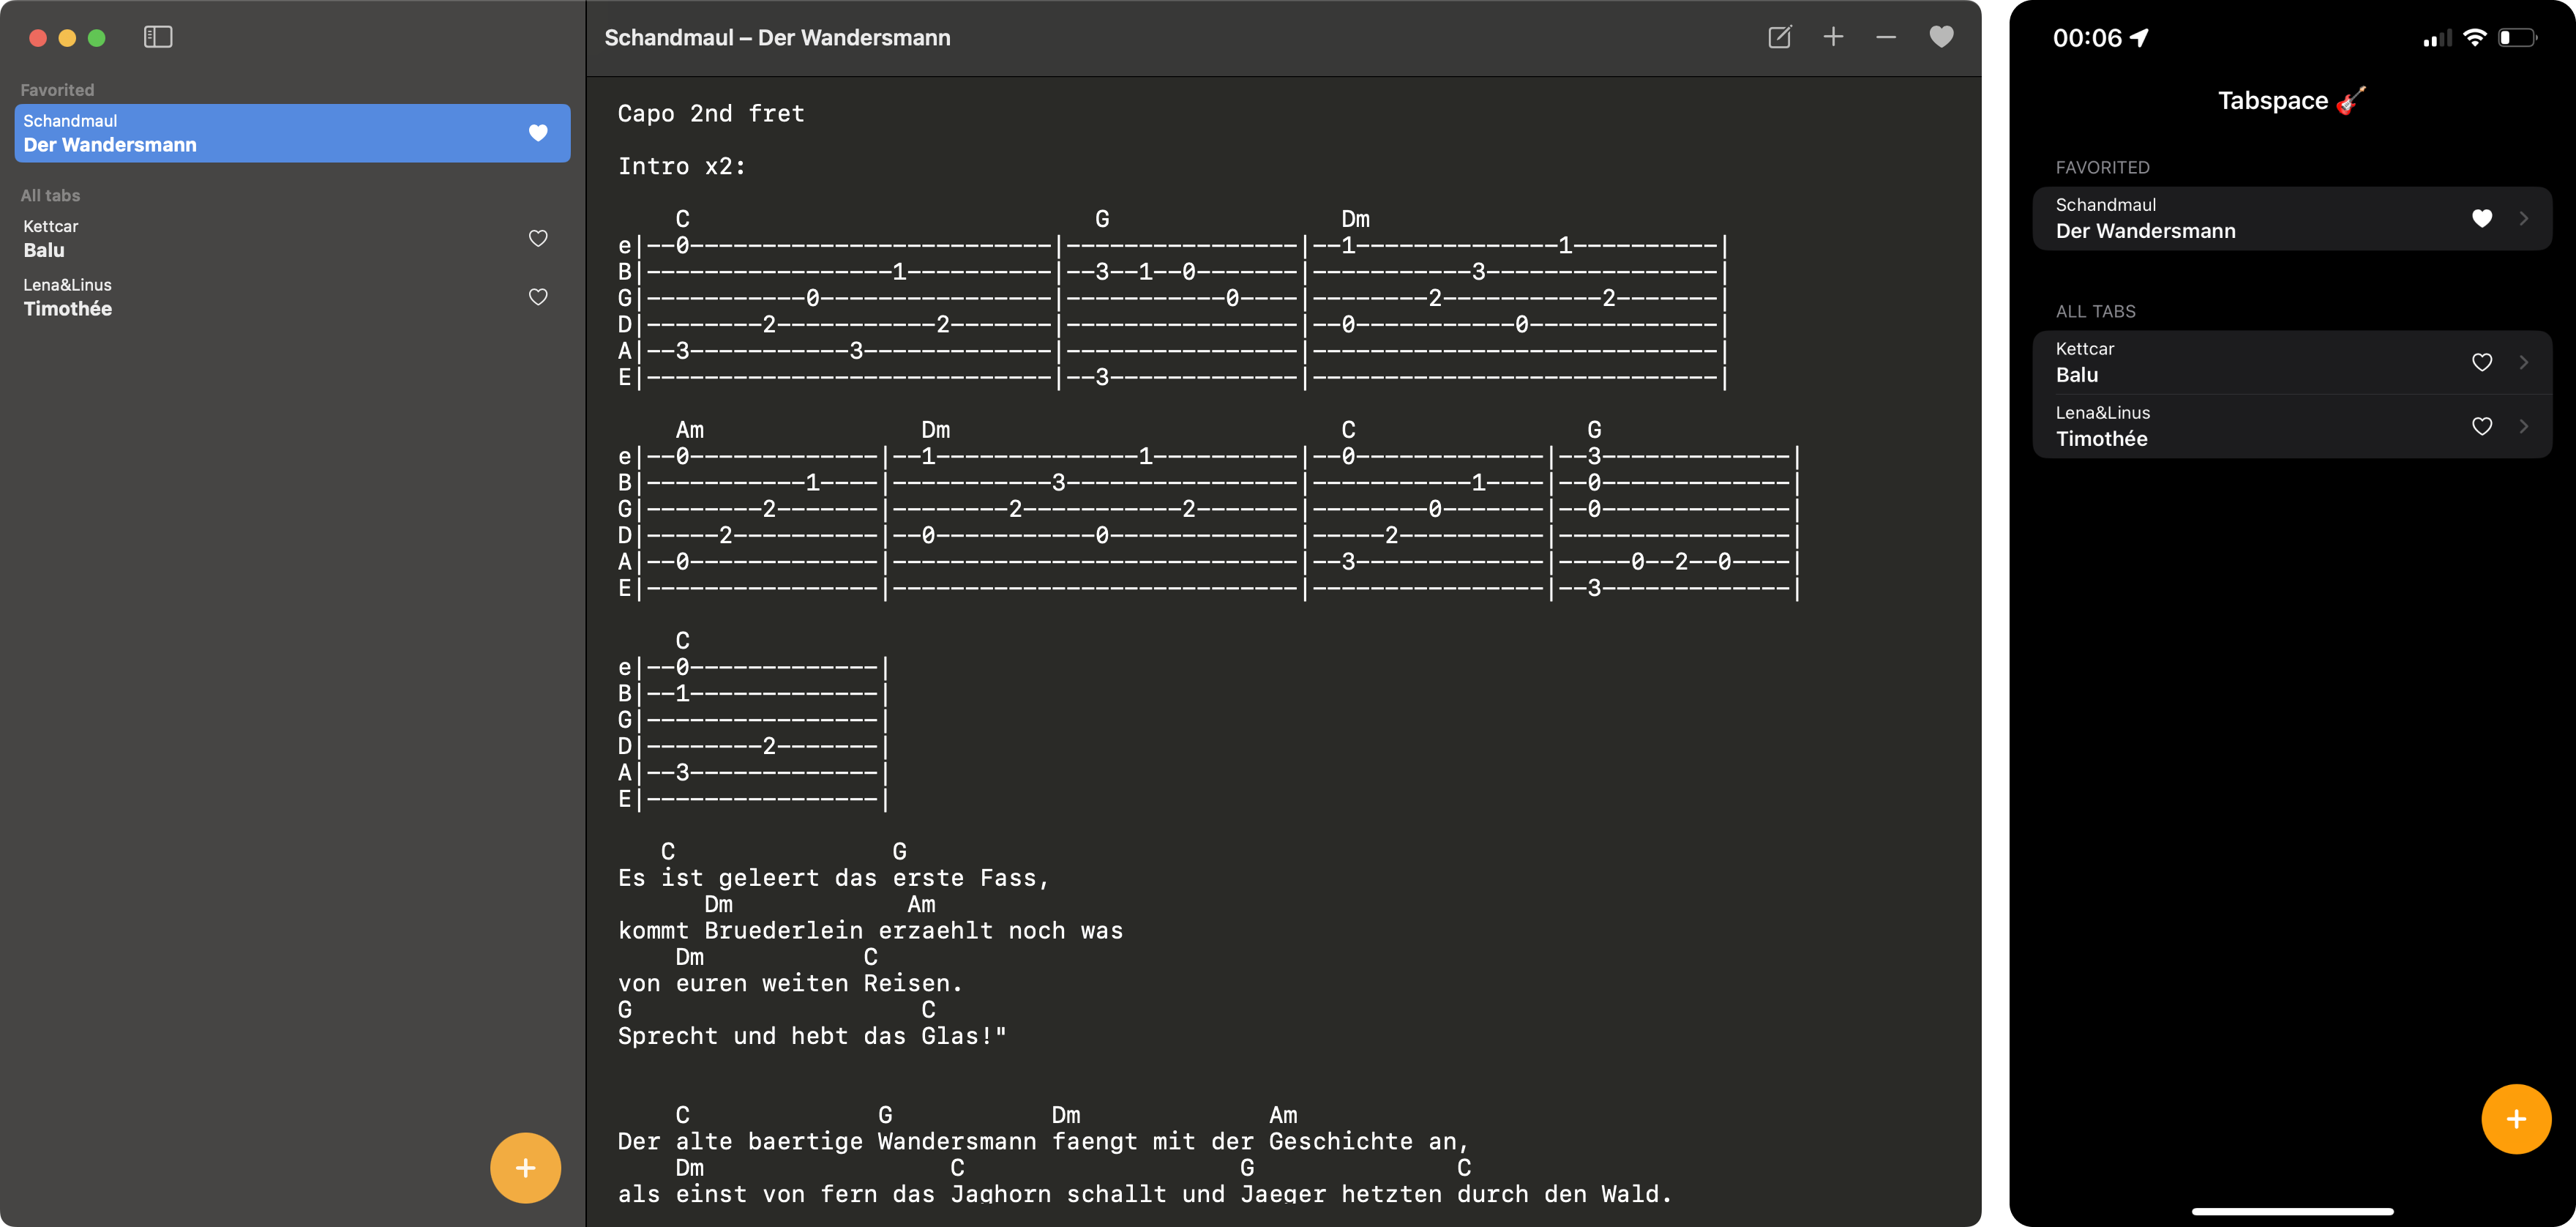Click the lyric 'Es ist geleert das erste Fass,'
The width and height of the screenshot is (2576, 1227).
pos(834,878)
